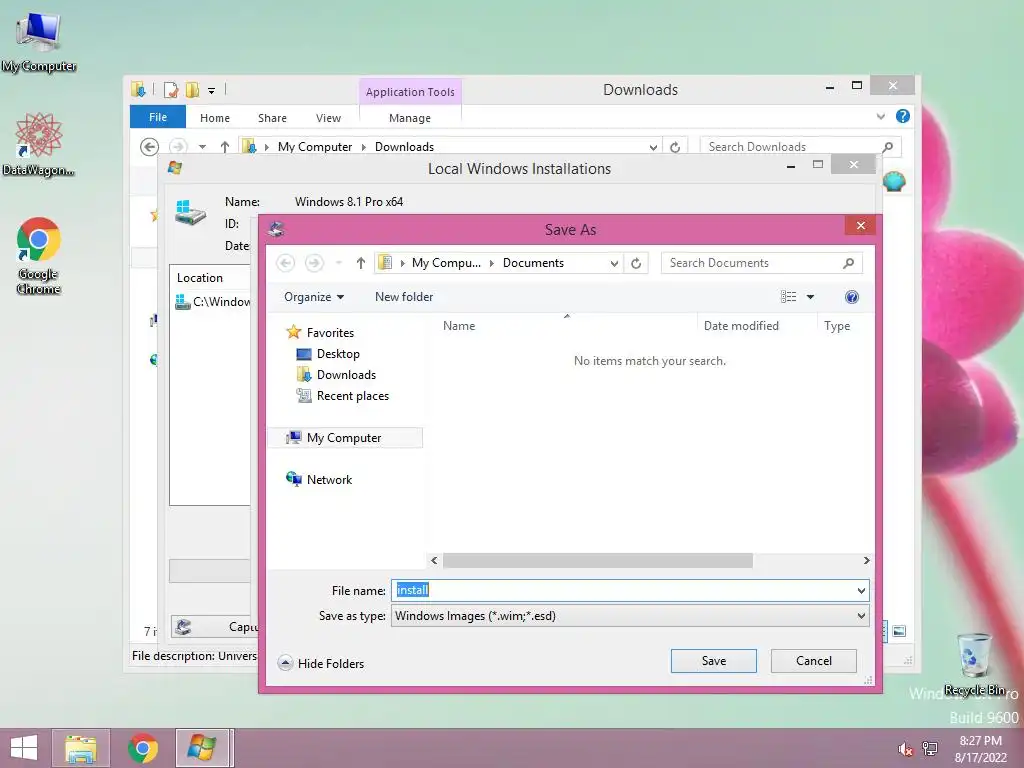This screenshot has height=768, width=1024.
Task: Refresh the Downloads window
Action: pos(675,147)
